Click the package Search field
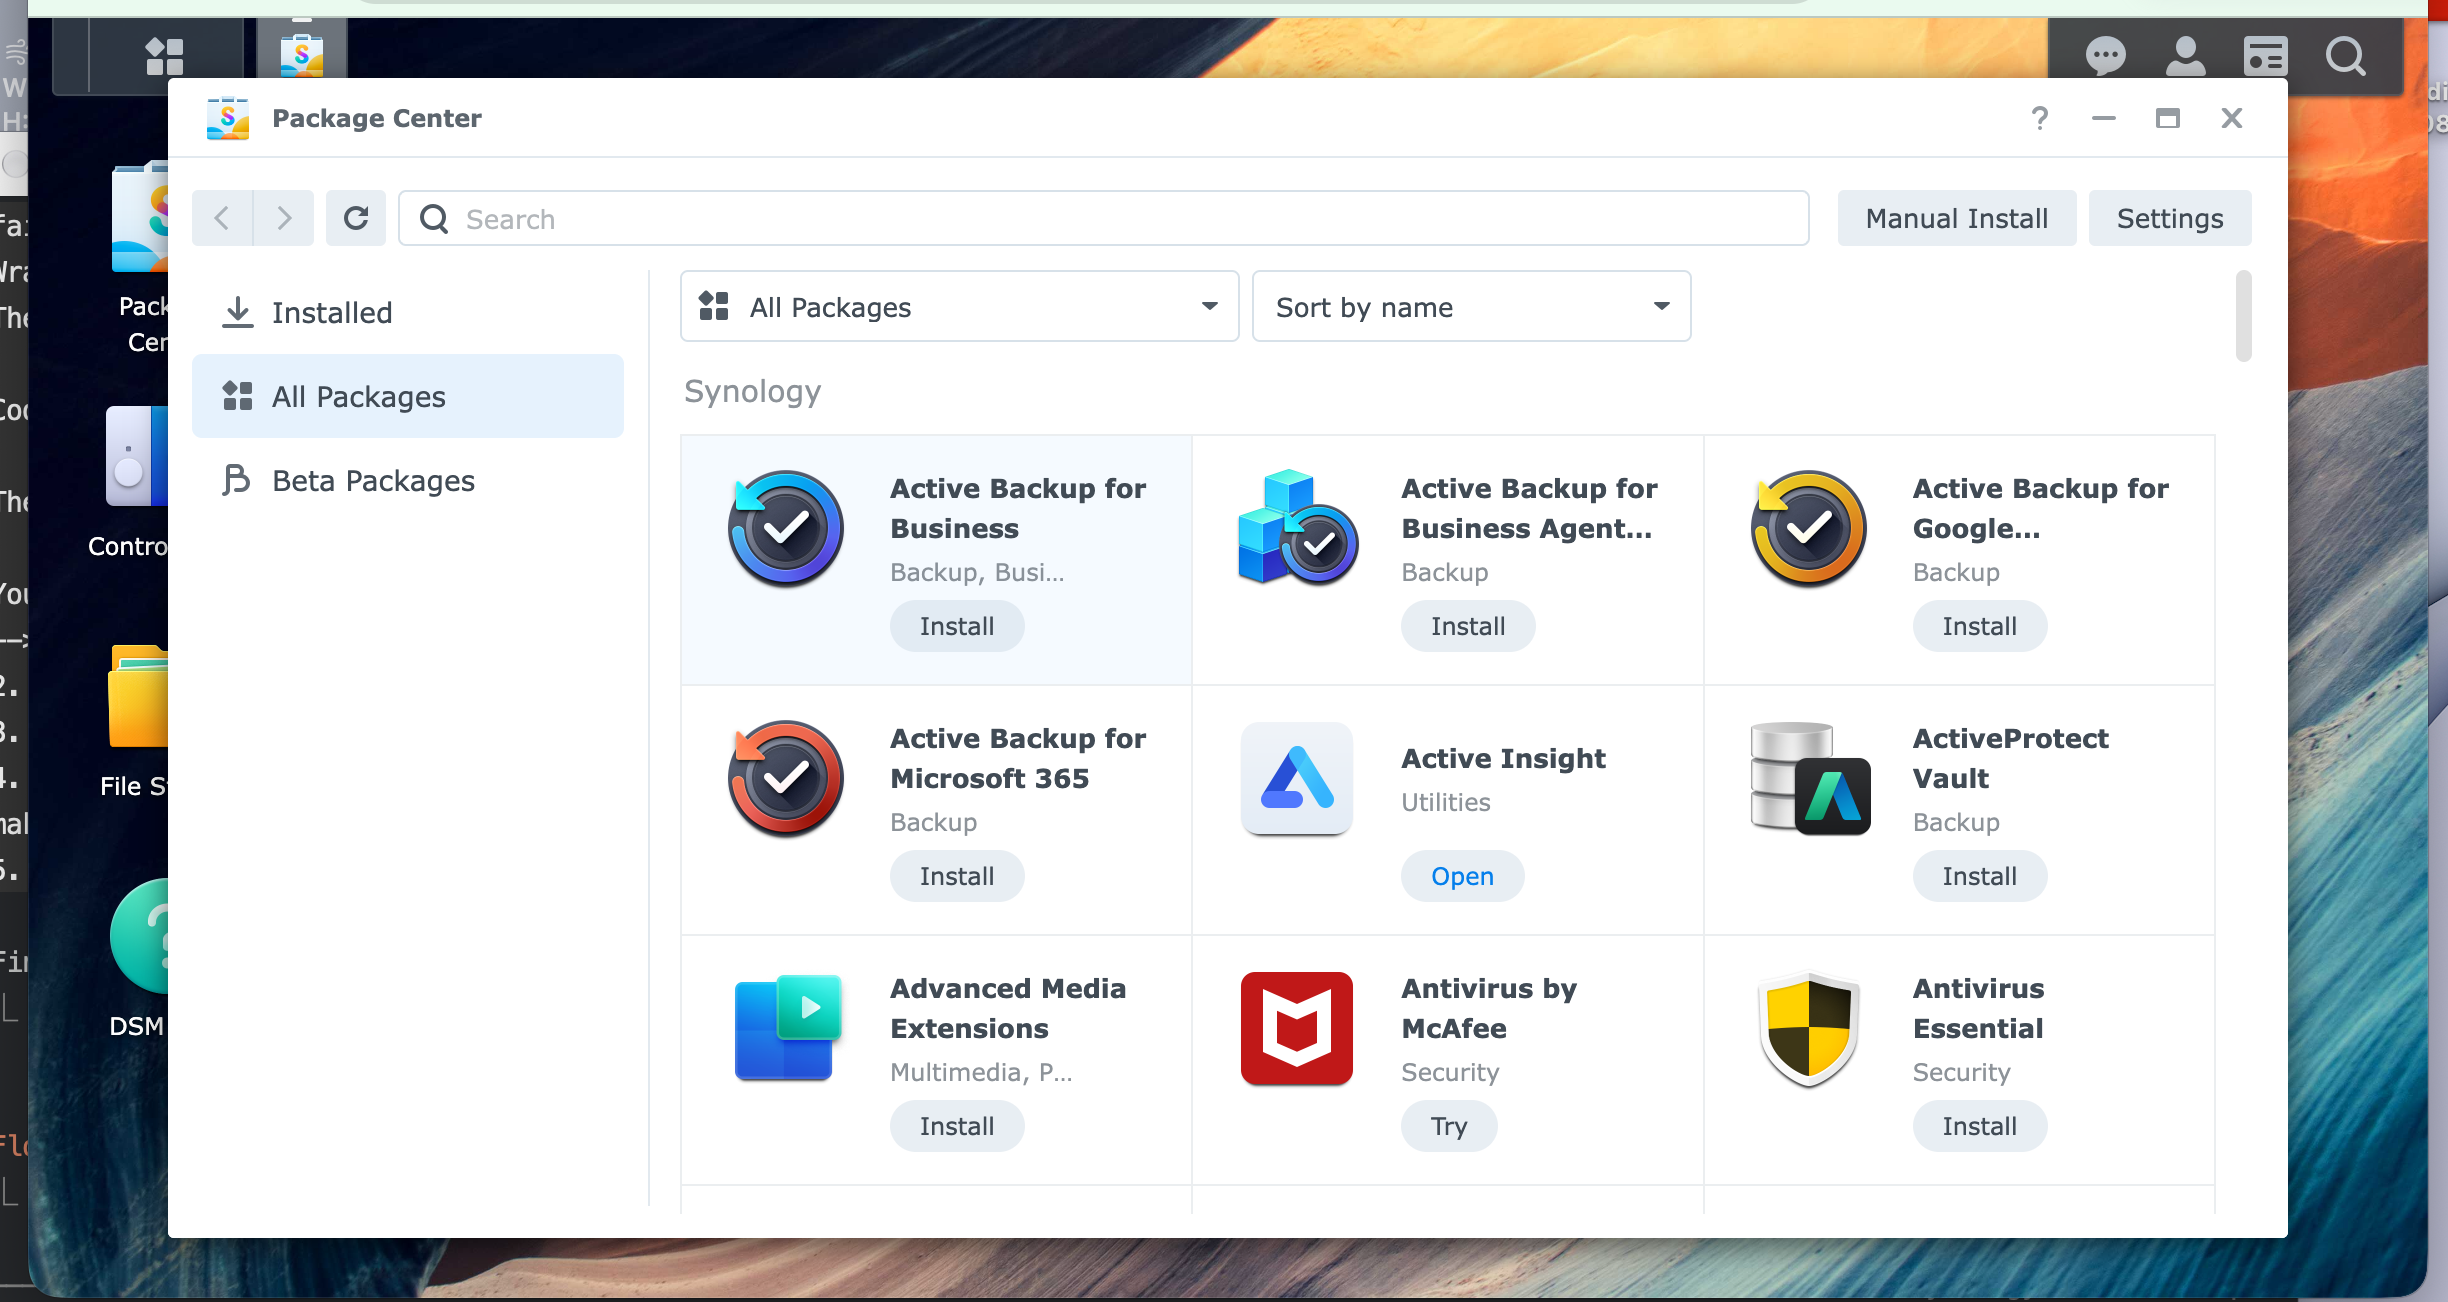 [1104, 218]
